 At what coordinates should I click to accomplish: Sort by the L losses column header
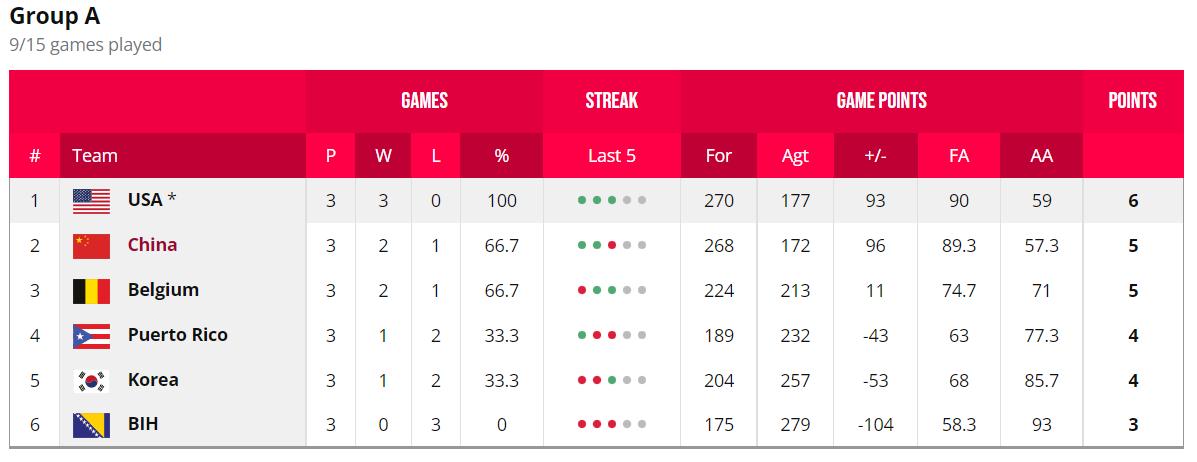pos(435,156)
